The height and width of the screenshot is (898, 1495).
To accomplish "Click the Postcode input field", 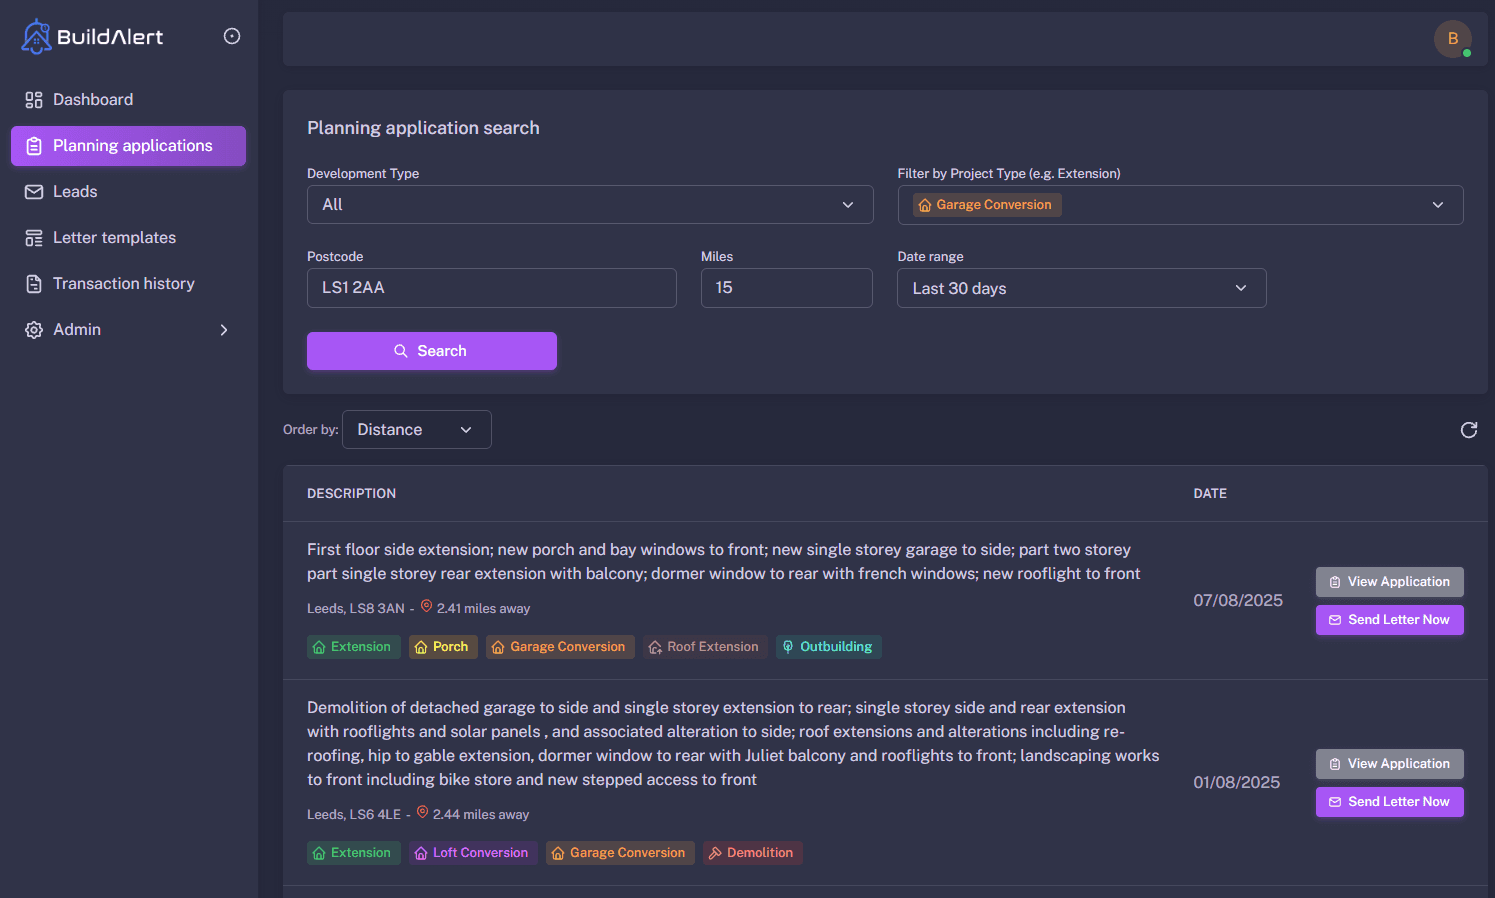I will [491, 288].
